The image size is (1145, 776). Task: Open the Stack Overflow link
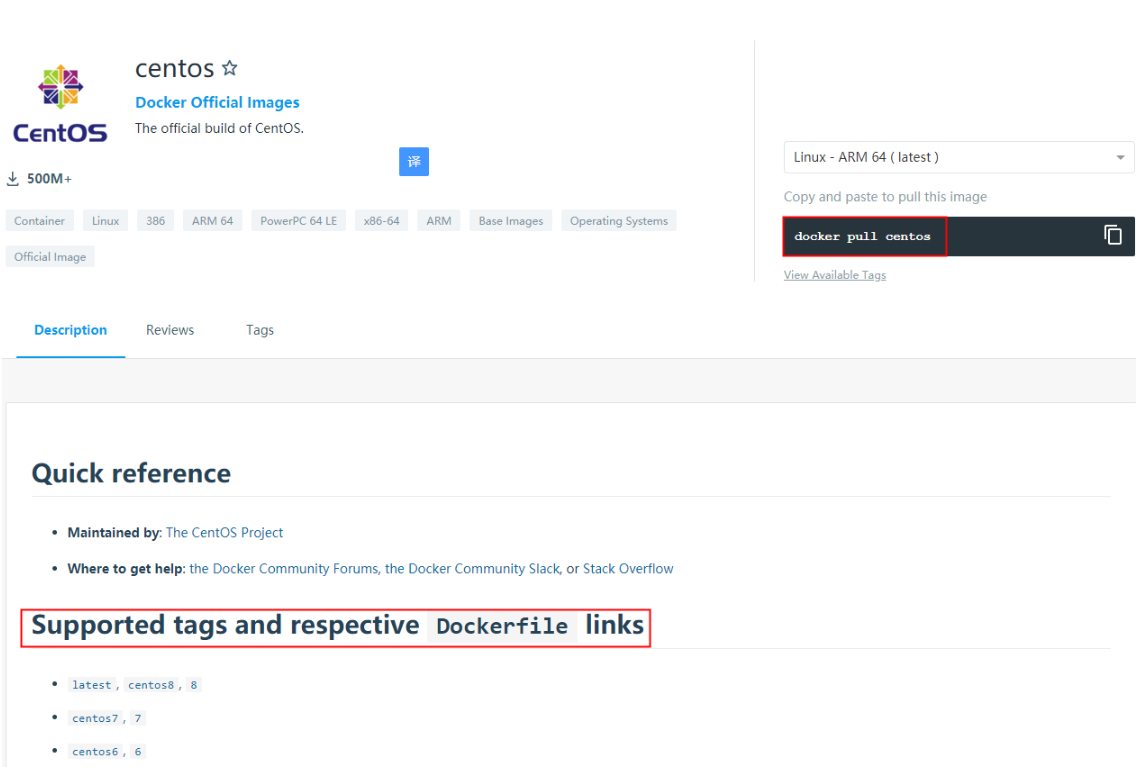coord(628,569)
